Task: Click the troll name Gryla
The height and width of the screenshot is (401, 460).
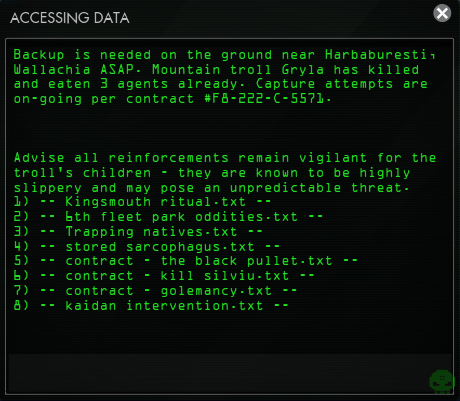Action: point(303,70)
